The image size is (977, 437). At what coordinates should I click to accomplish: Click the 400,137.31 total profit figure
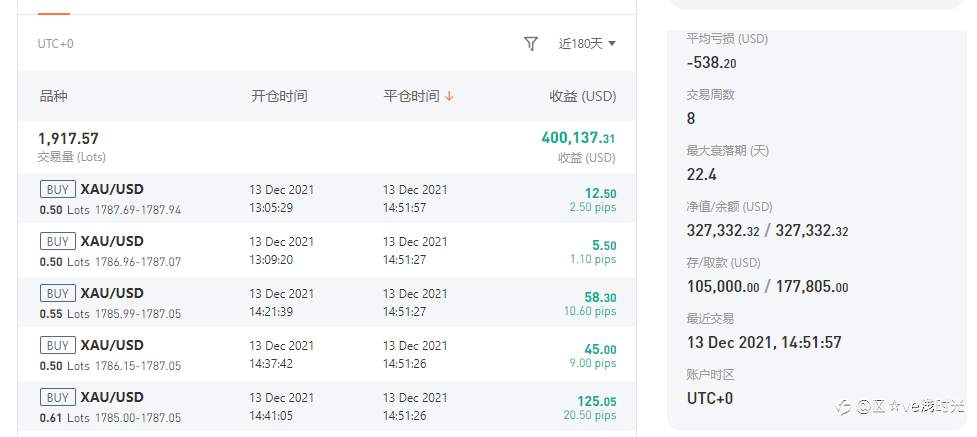tap(578, 138)
